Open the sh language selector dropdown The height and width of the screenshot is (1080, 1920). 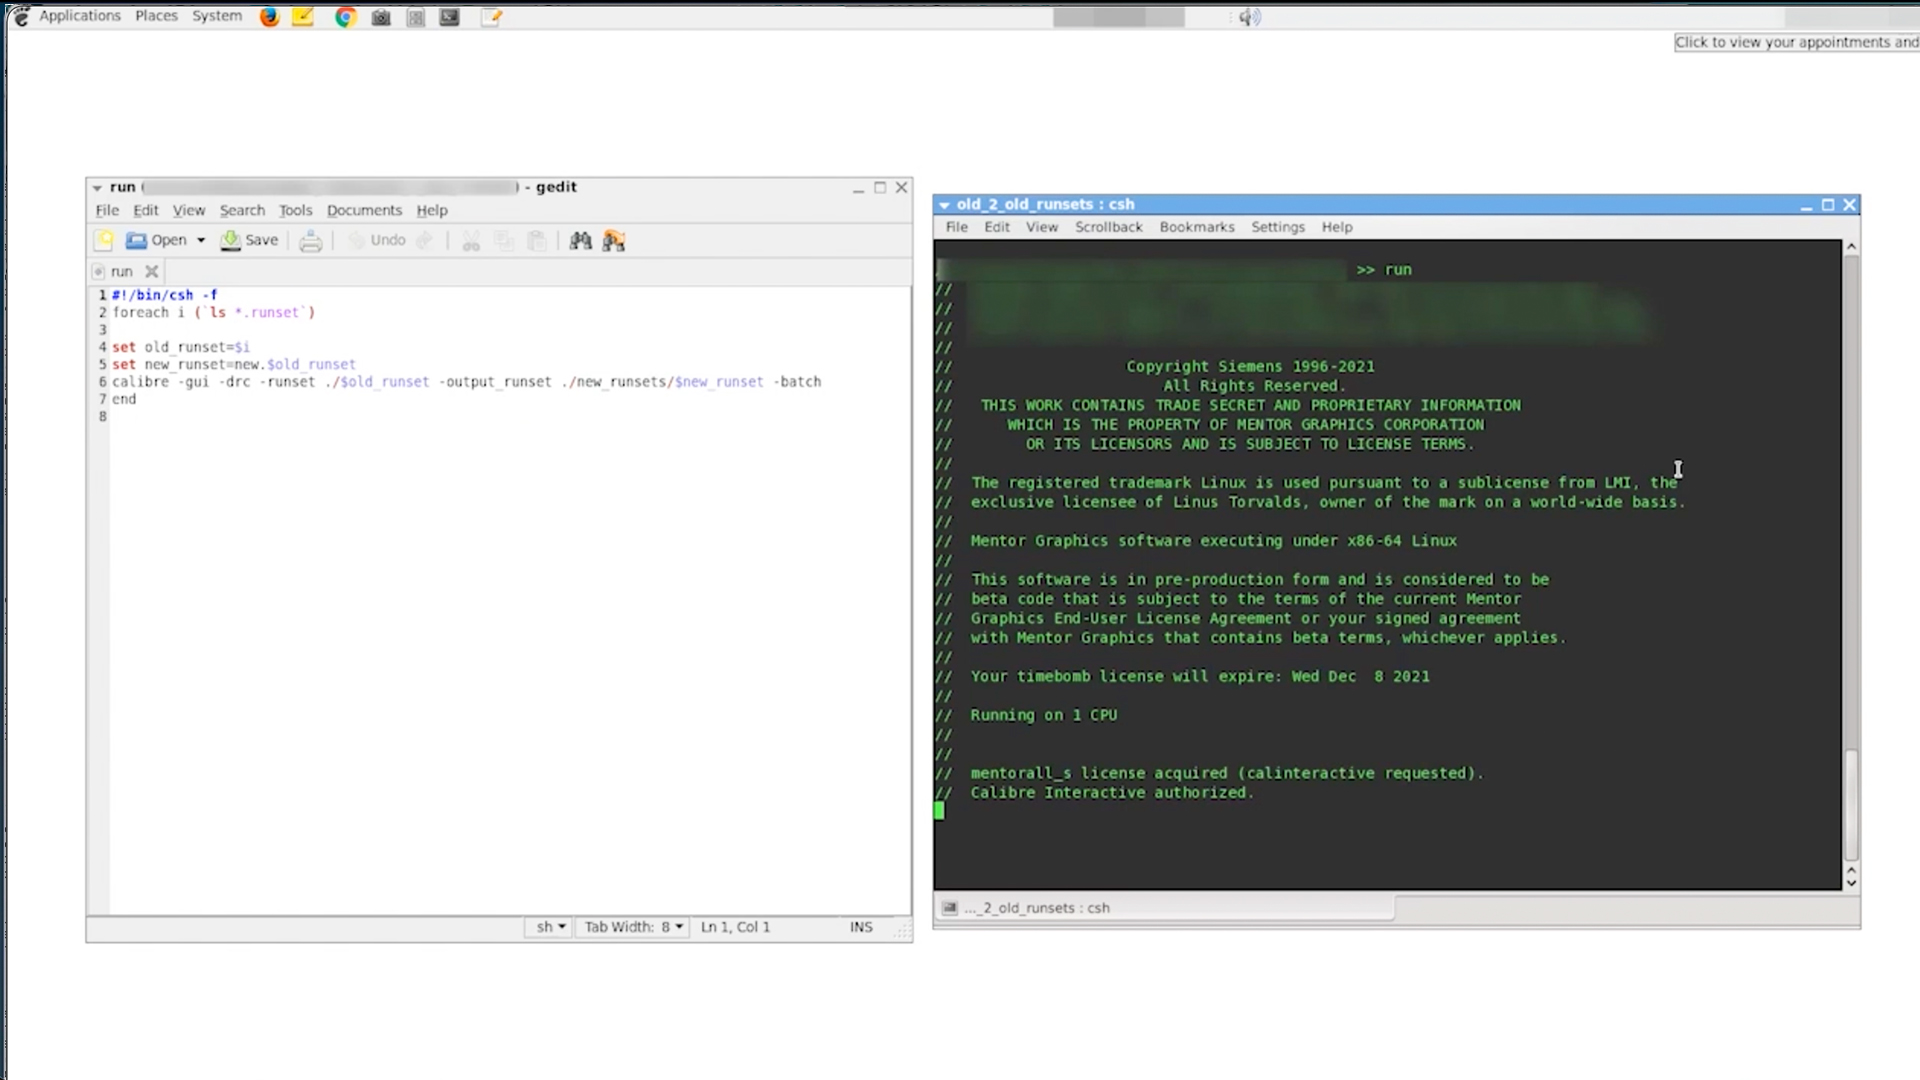(550, 927)
